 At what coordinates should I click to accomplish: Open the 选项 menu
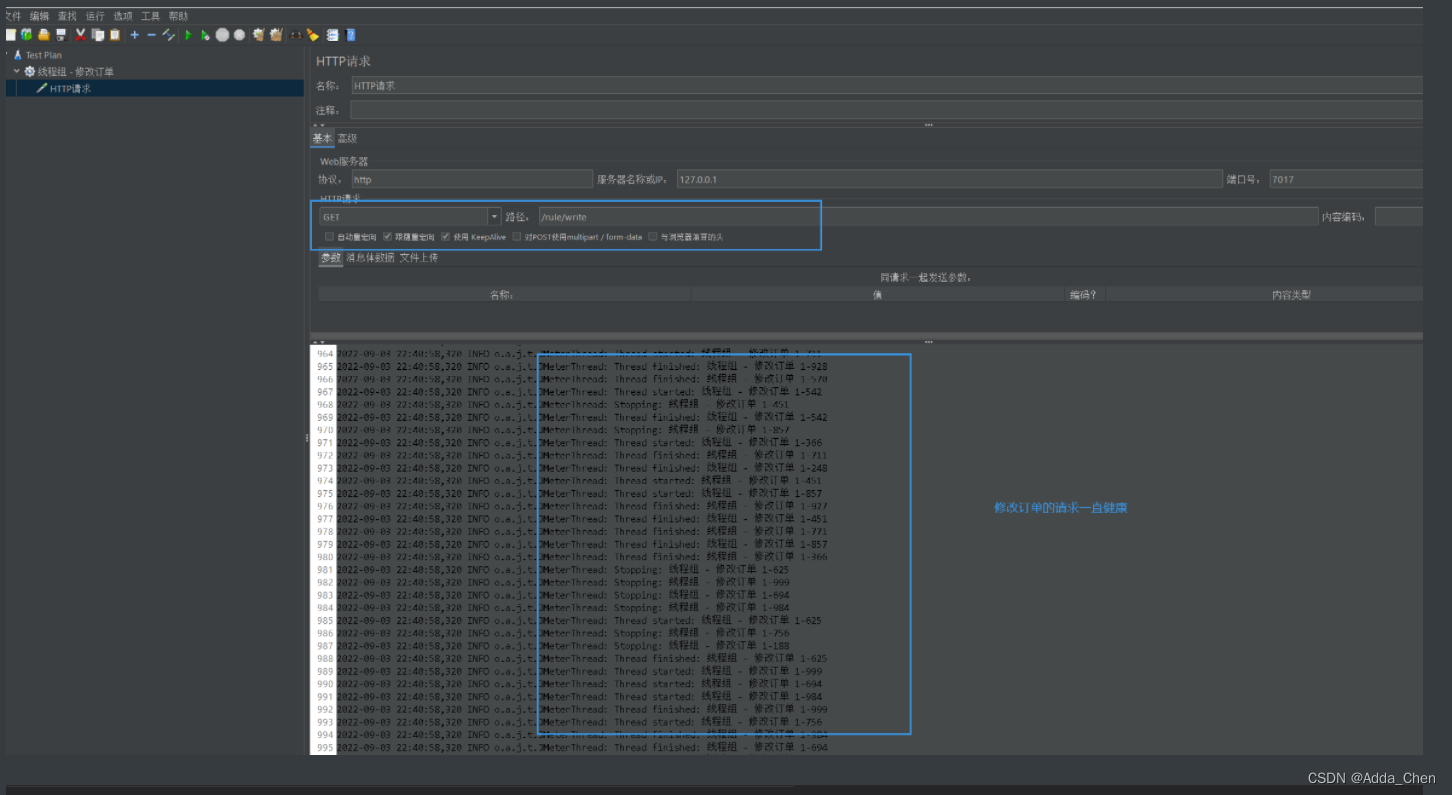coord(123,16)
